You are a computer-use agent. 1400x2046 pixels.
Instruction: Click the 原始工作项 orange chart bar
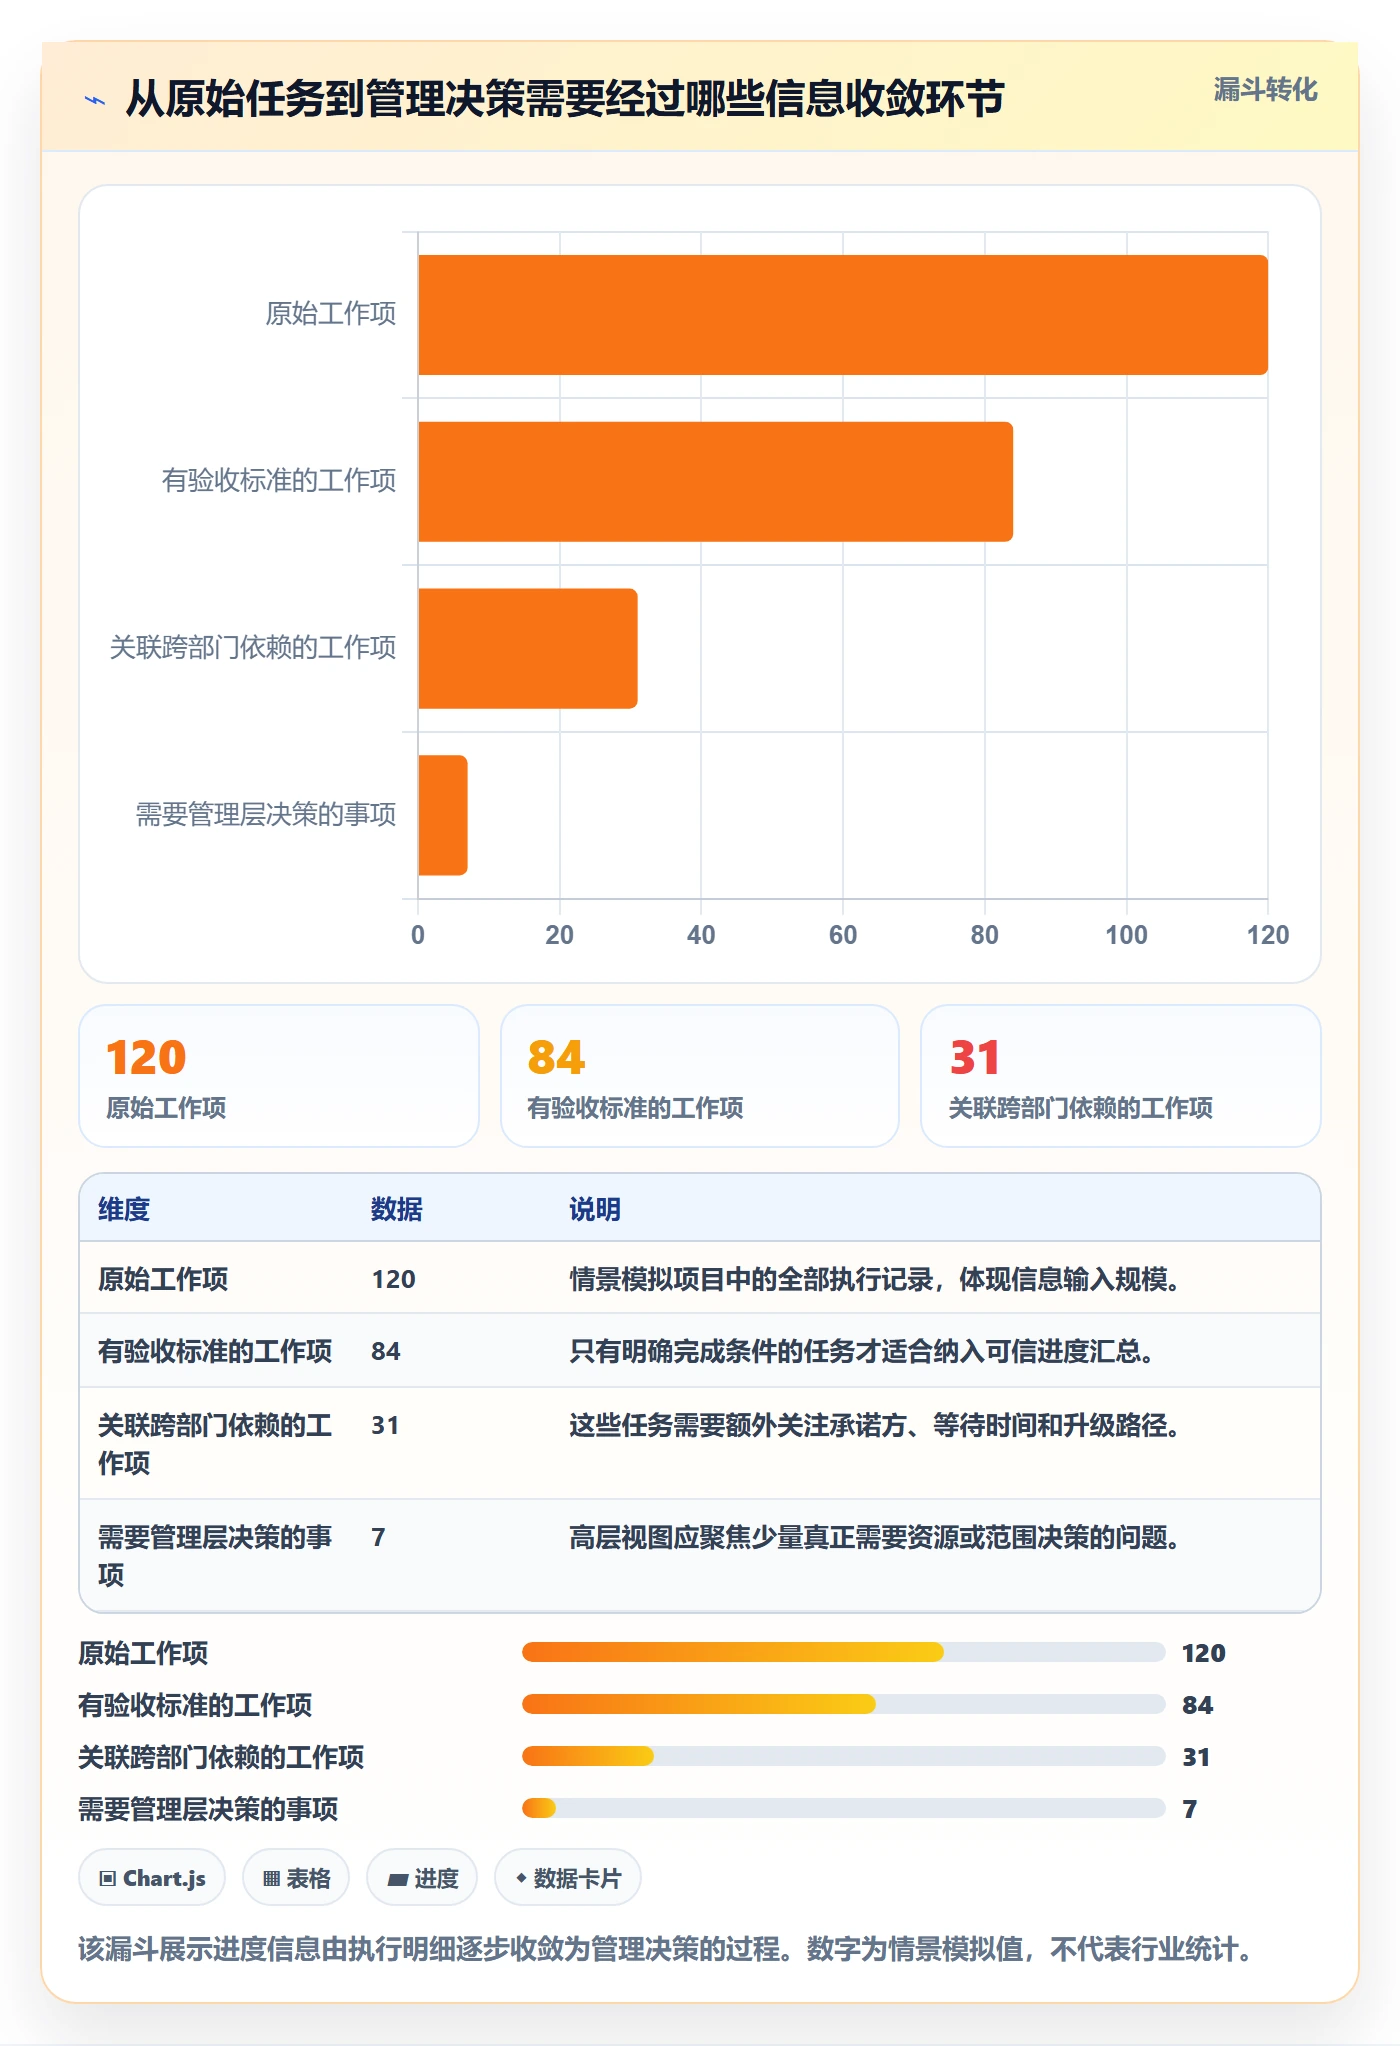tap(843, 315)
